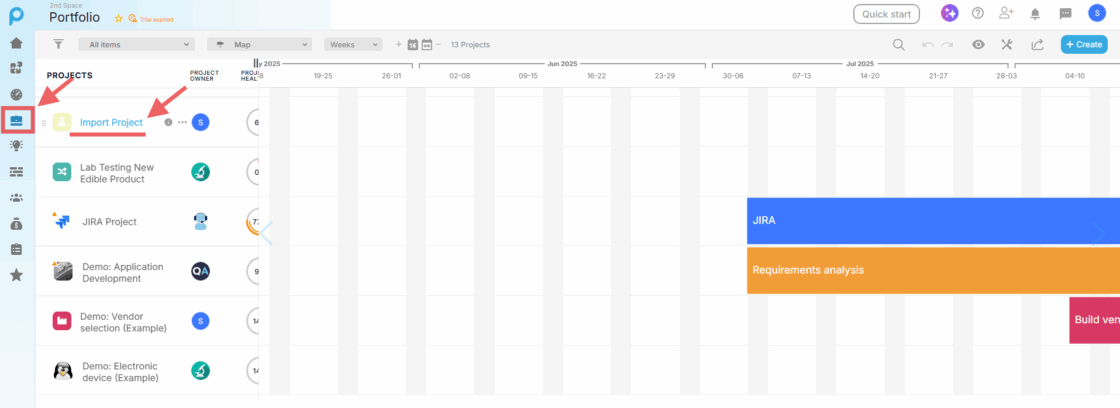Viewport: 1120px width, 408px height.
Task: Open the Map view dropdown
Action: [260, 44]
